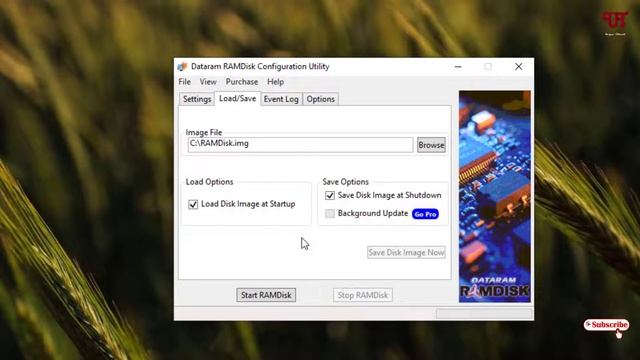Go to the Options tab
Image resolution: width=640 pixels, height=360 pixels.
[320, 99]
